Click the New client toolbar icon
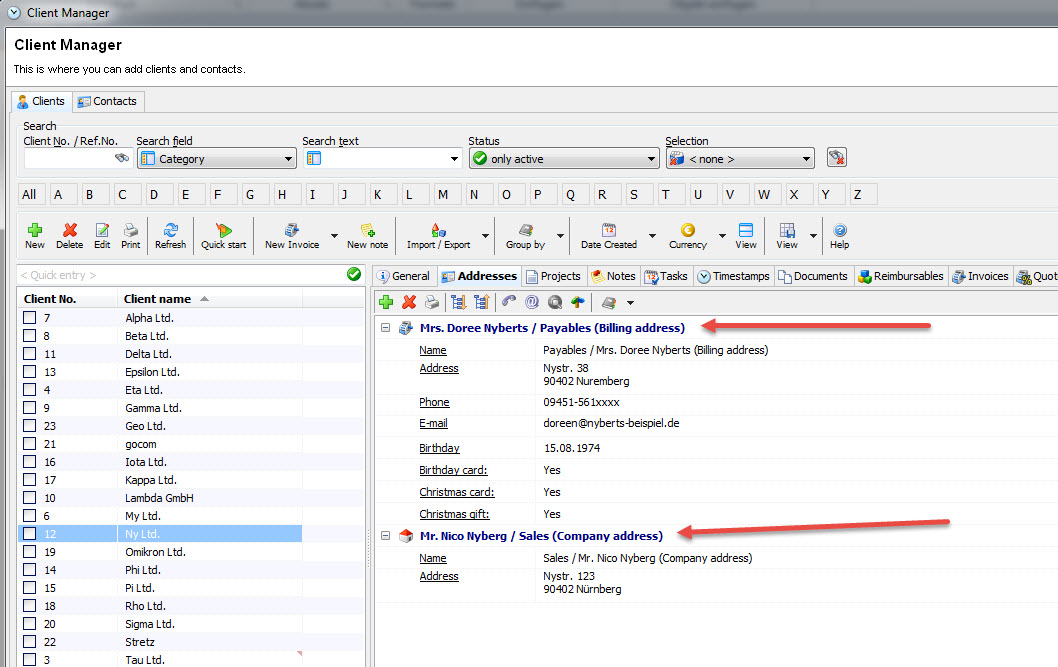The width and height of the screenshot is (1058, 667). [x=35, y=235]
